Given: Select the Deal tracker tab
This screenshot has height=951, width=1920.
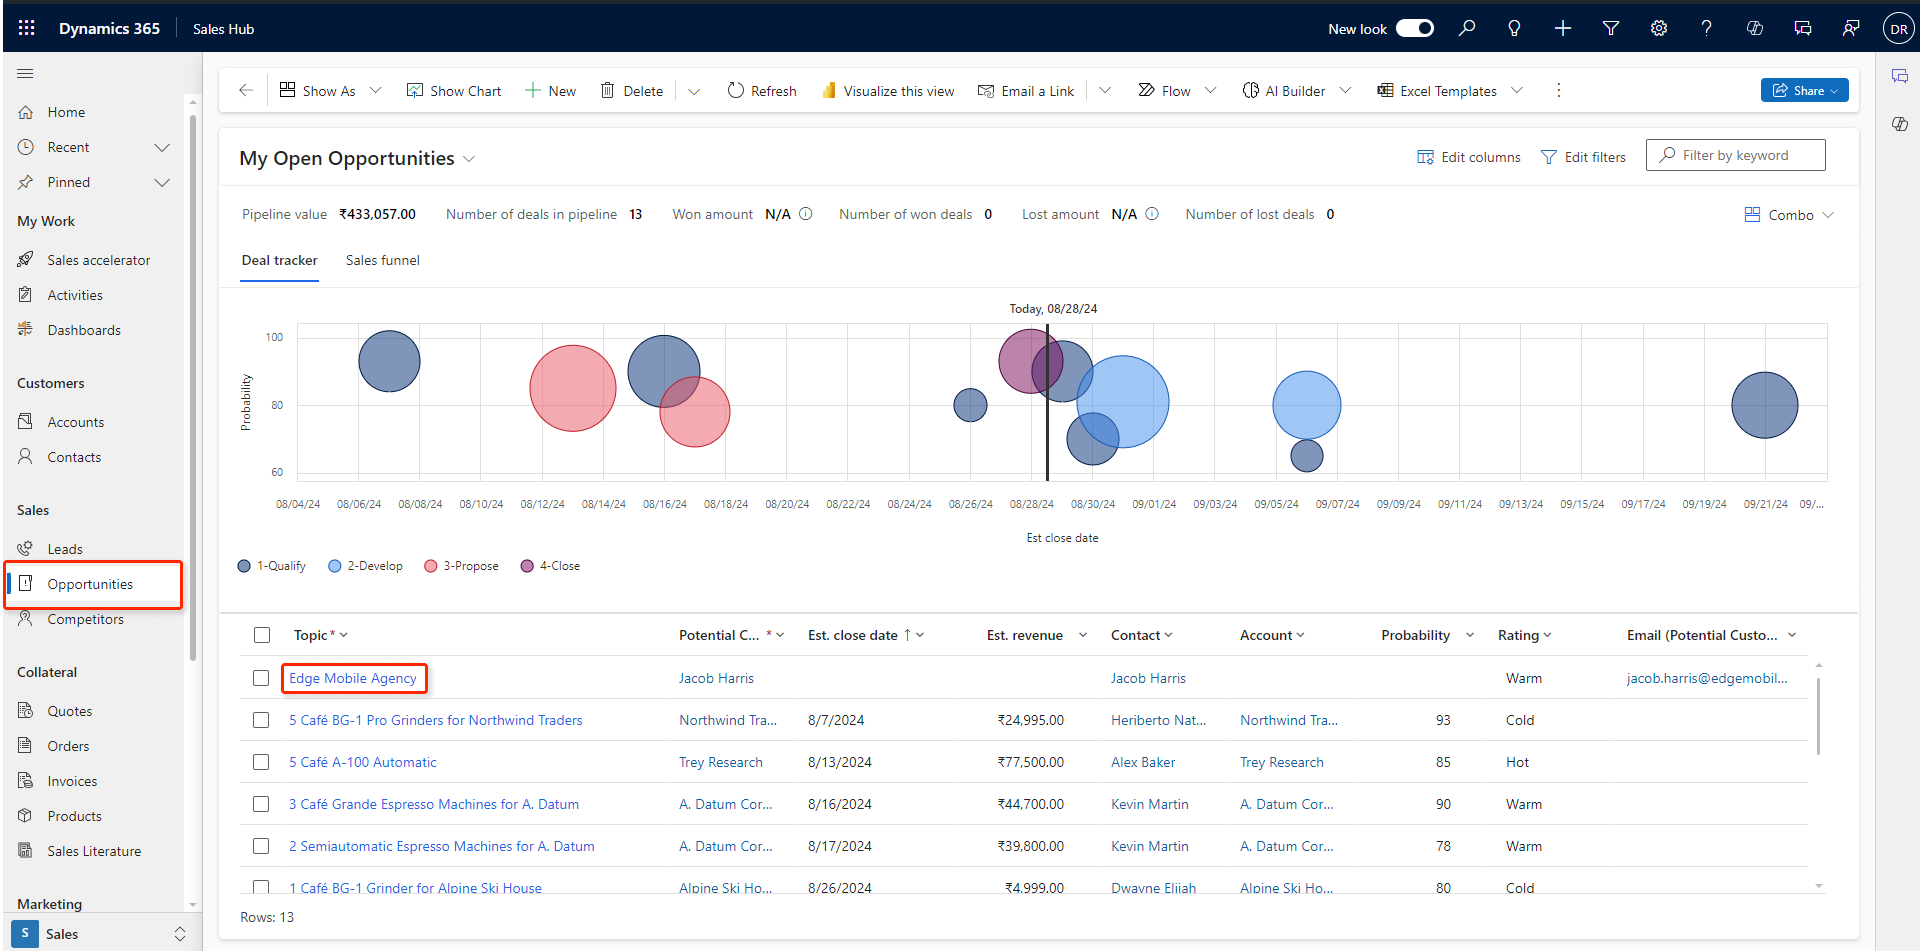Looking at the screenshot, I should point(279,260).
